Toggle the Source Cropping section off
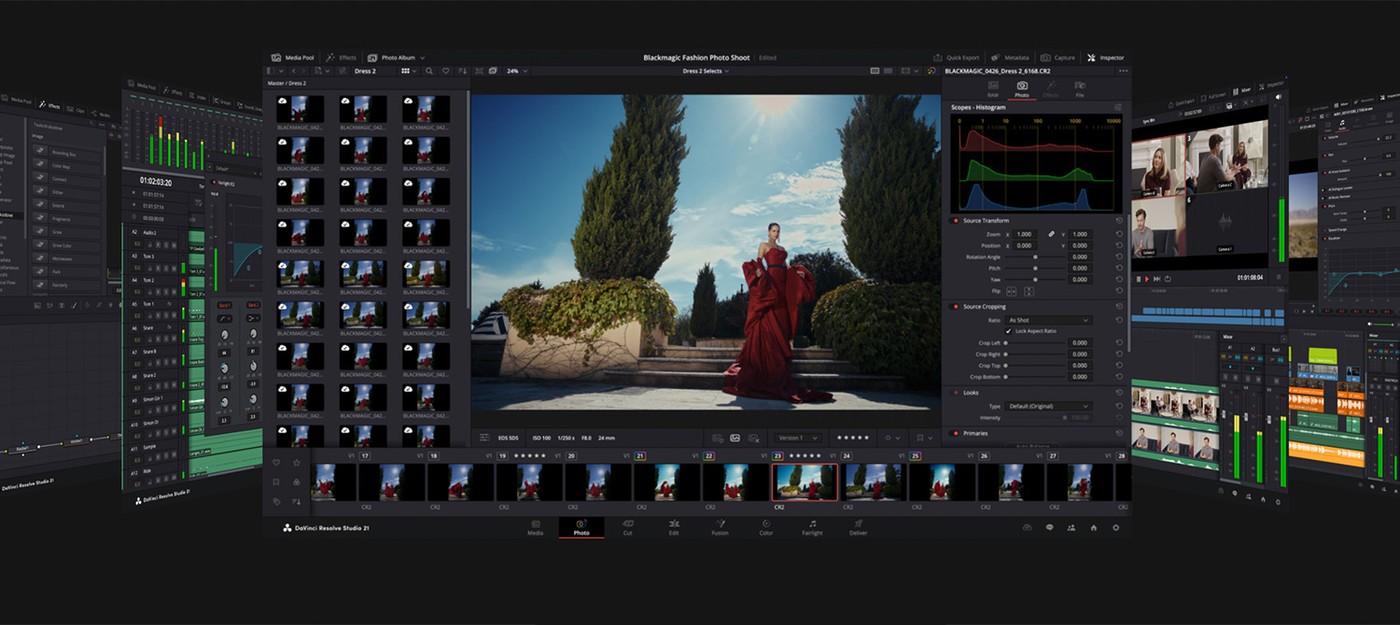 [957, 306]
